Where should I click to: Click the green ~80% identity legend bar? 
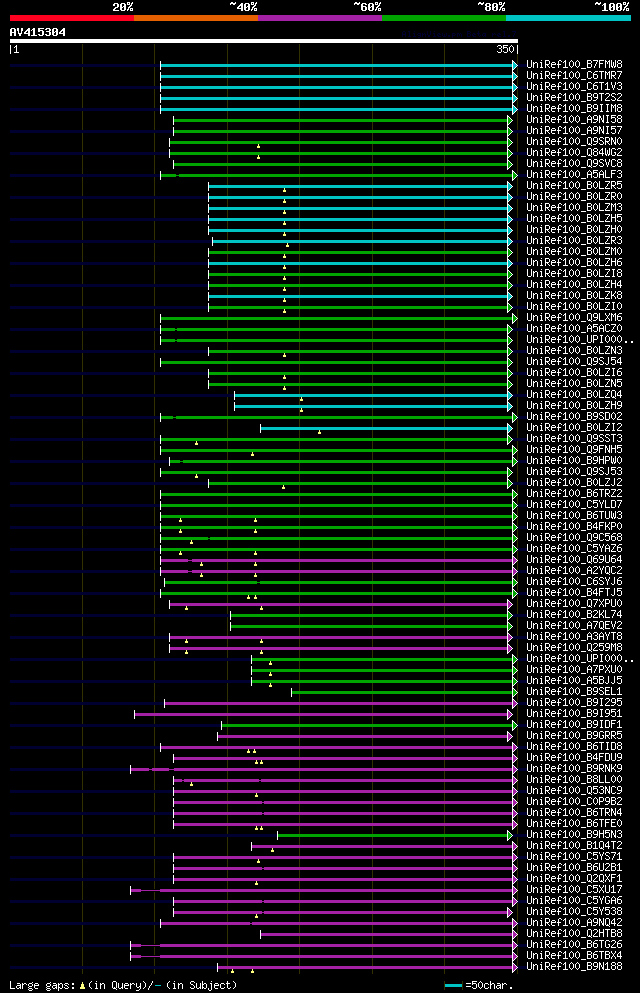(444, 18)
